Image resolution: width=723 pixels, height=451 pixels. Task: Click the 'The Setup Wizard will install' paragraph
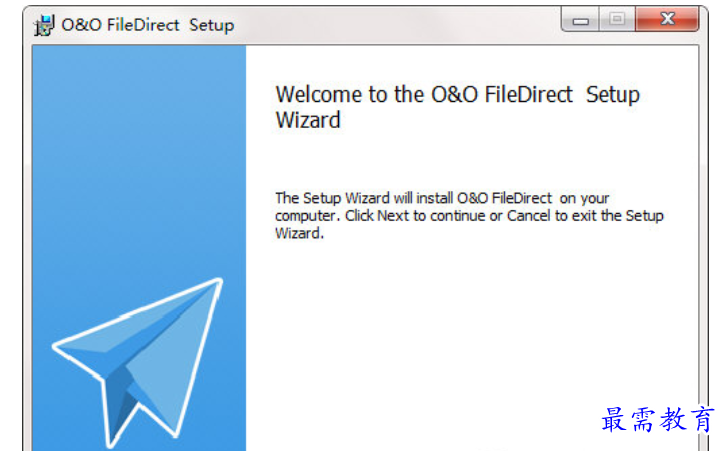(469, 215)
